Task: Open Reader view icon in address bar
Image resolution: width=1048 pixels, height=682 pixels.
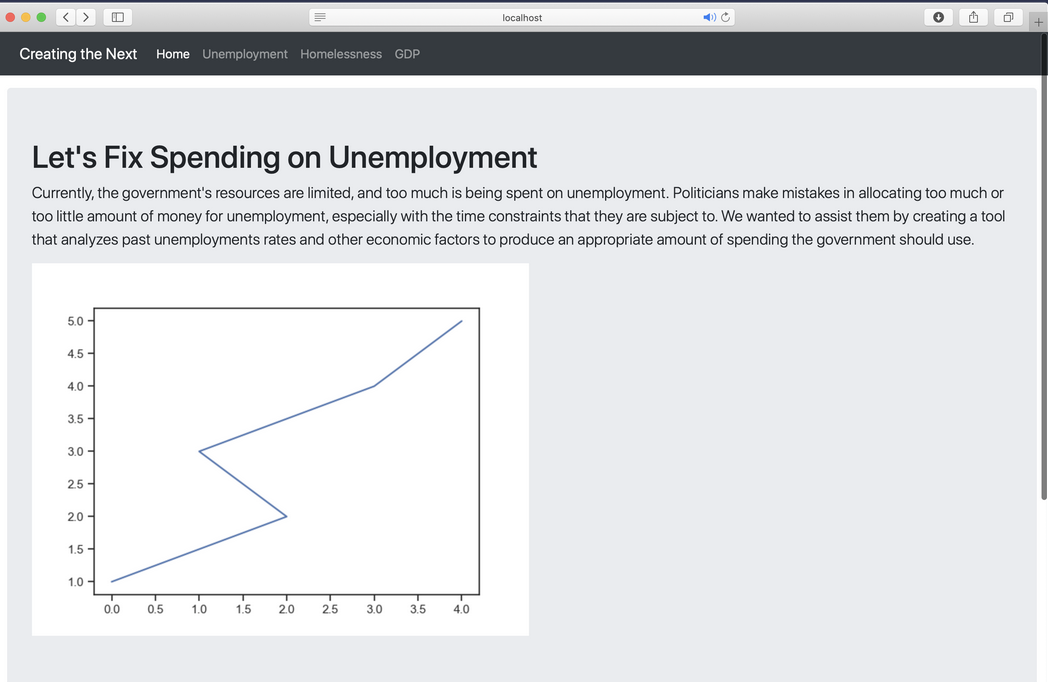Action: (320, 17)
